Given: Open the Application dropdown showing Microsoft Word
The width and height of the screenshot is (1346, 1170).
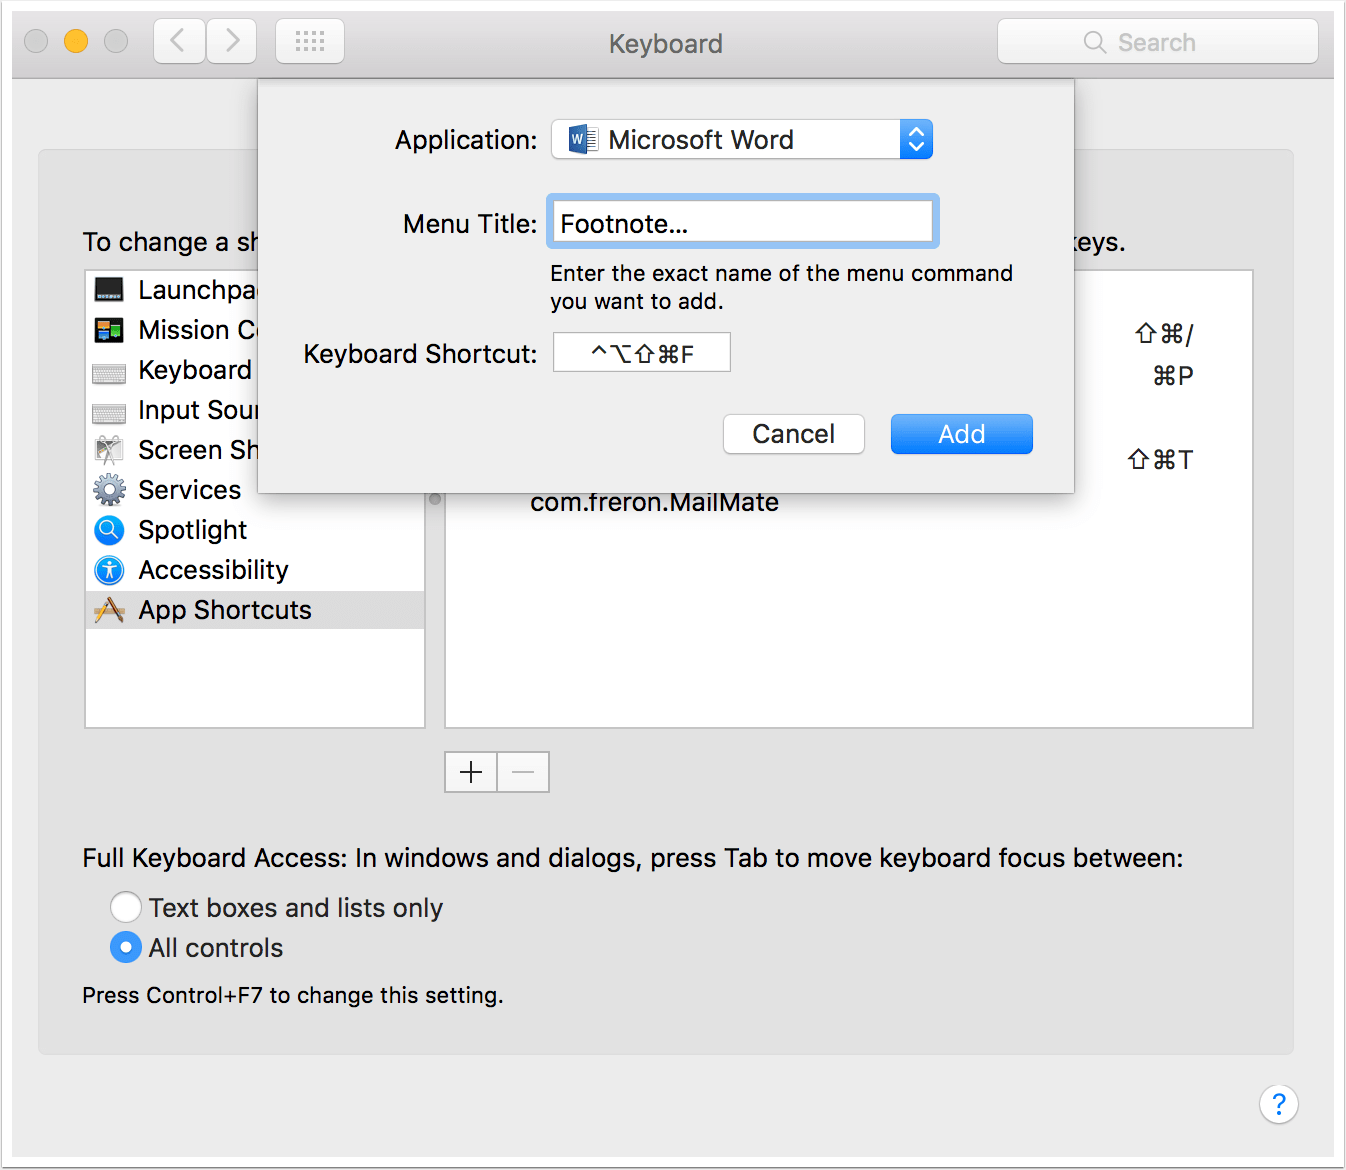Looking at the screenshot, I should click(x=742, y=139).
